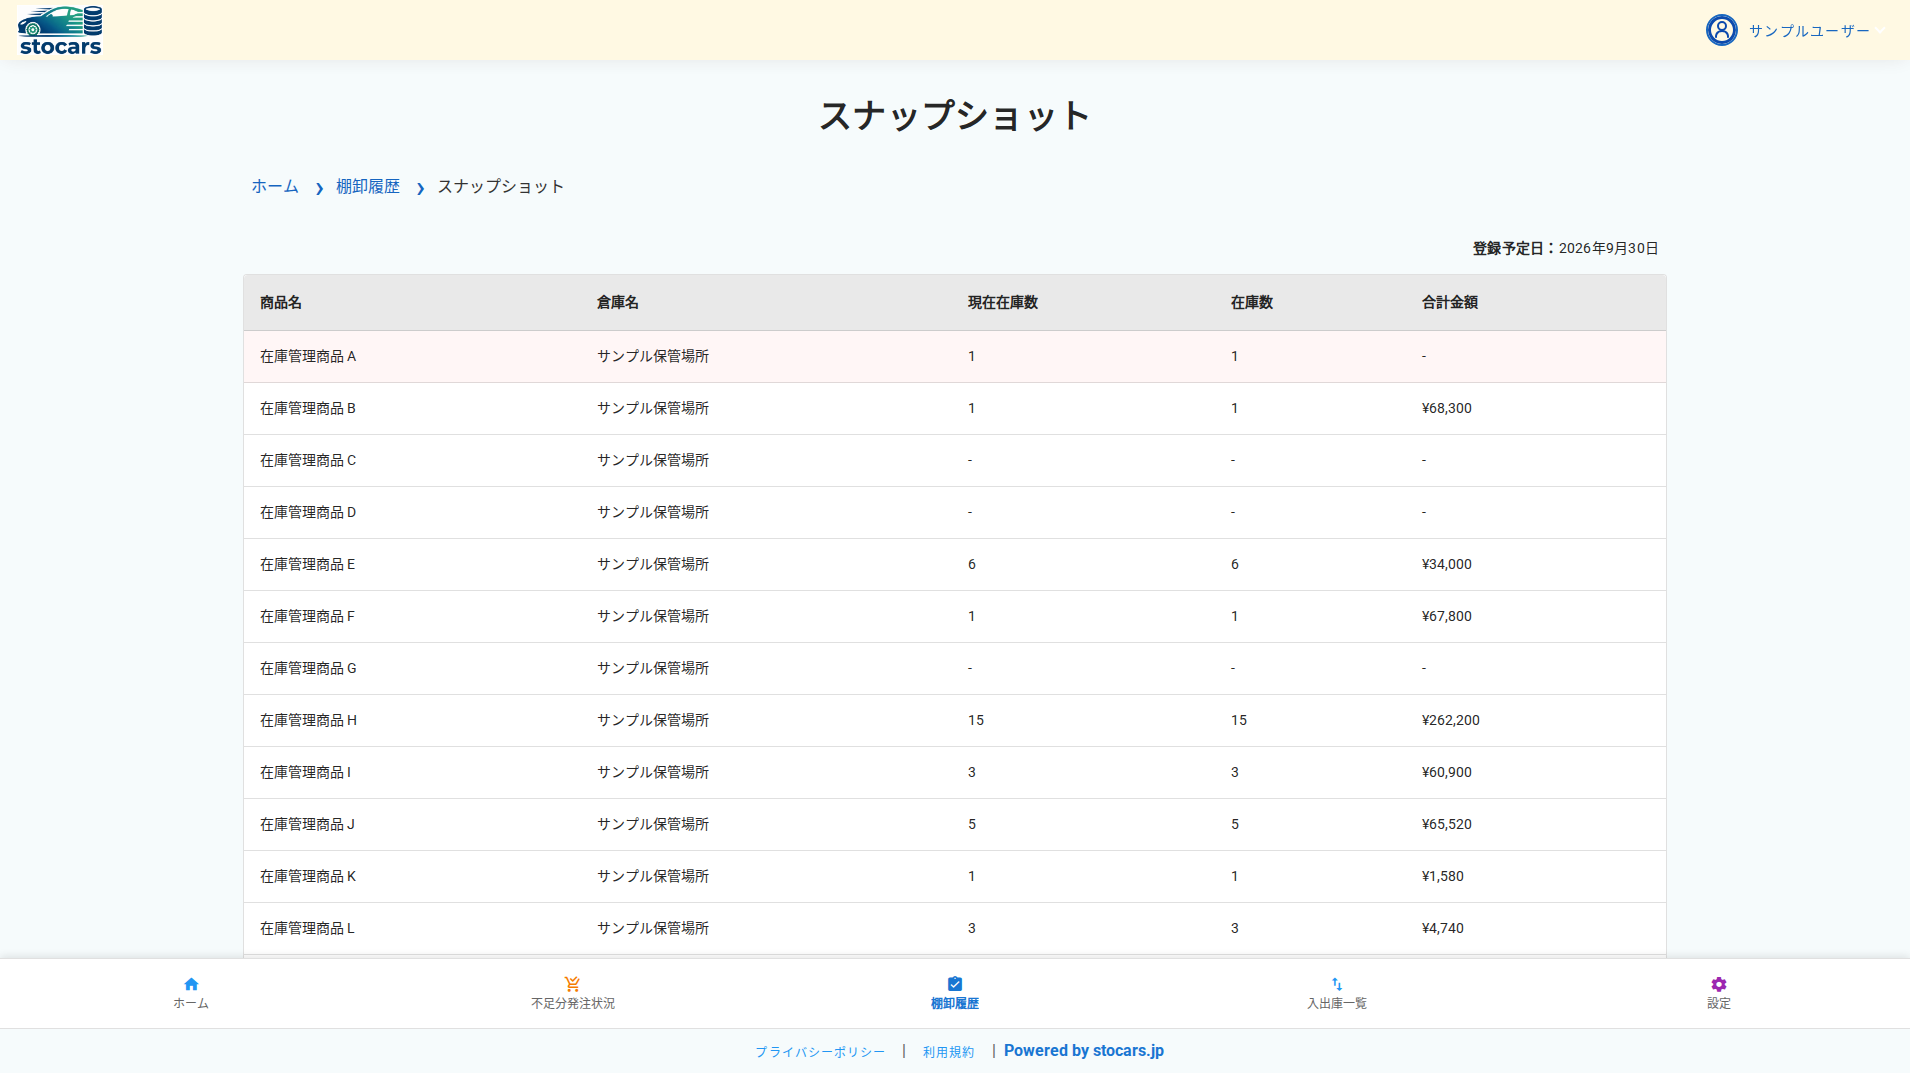
Task: Click the 現在在庫数 column header
Action: pos(1003,302)
